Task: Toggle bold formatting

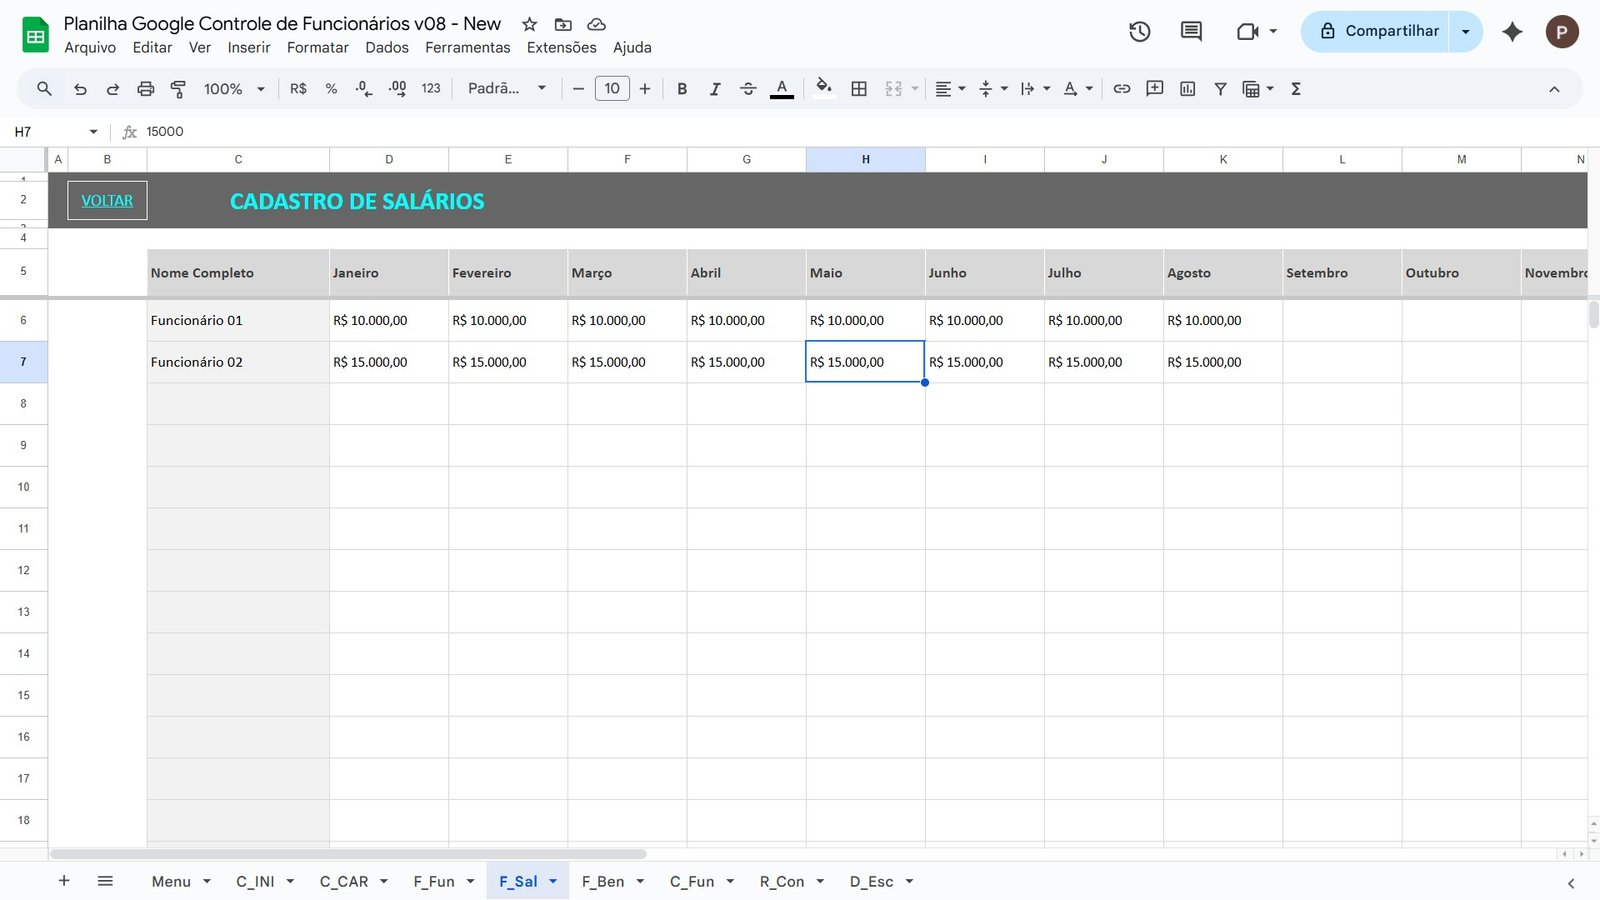Action: point(682,88)
